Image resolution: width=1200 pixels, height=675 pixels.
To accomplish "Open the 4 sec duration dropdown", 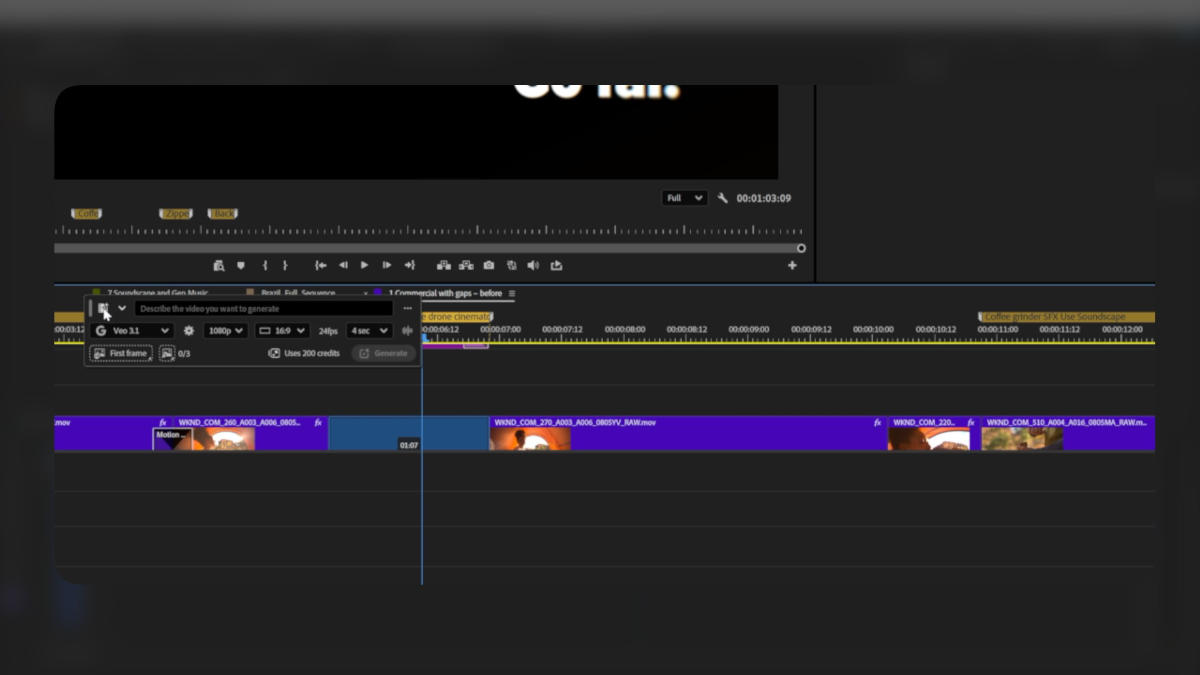I will click(x=369, y=330).
